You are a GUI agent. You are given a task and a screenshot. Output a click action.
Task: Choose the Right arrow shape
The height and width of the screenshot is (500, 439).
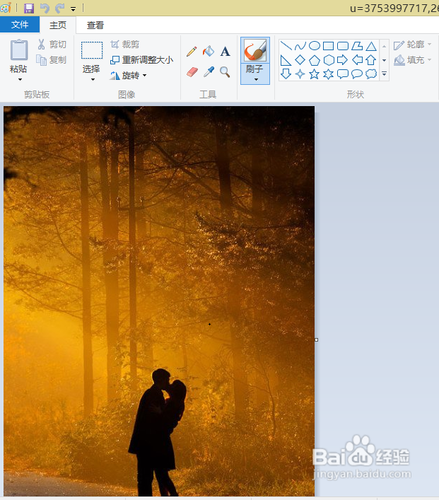[x=343, y=60]
